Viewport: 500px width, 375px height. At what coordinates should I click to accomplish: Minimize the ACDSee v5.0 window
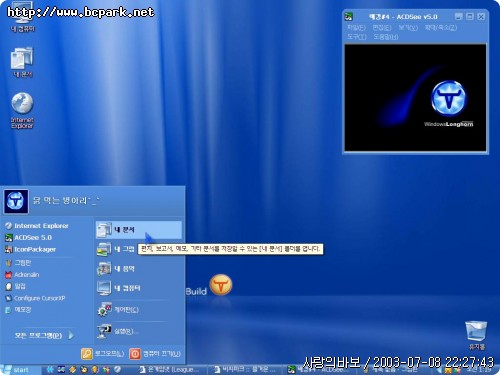coord(459,16)
